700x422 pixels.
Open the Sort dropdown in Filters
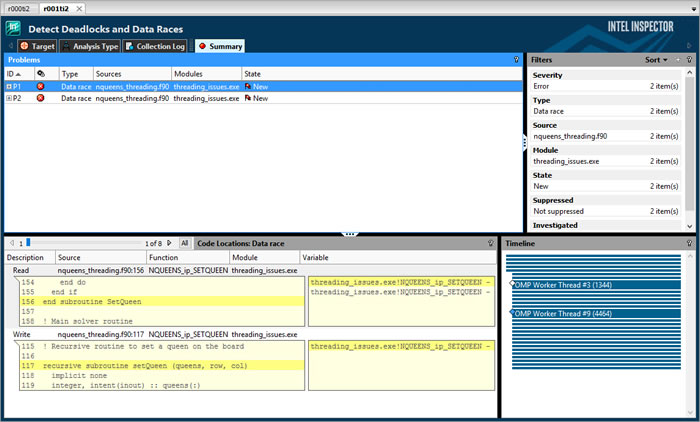click(x=657, y=60)
